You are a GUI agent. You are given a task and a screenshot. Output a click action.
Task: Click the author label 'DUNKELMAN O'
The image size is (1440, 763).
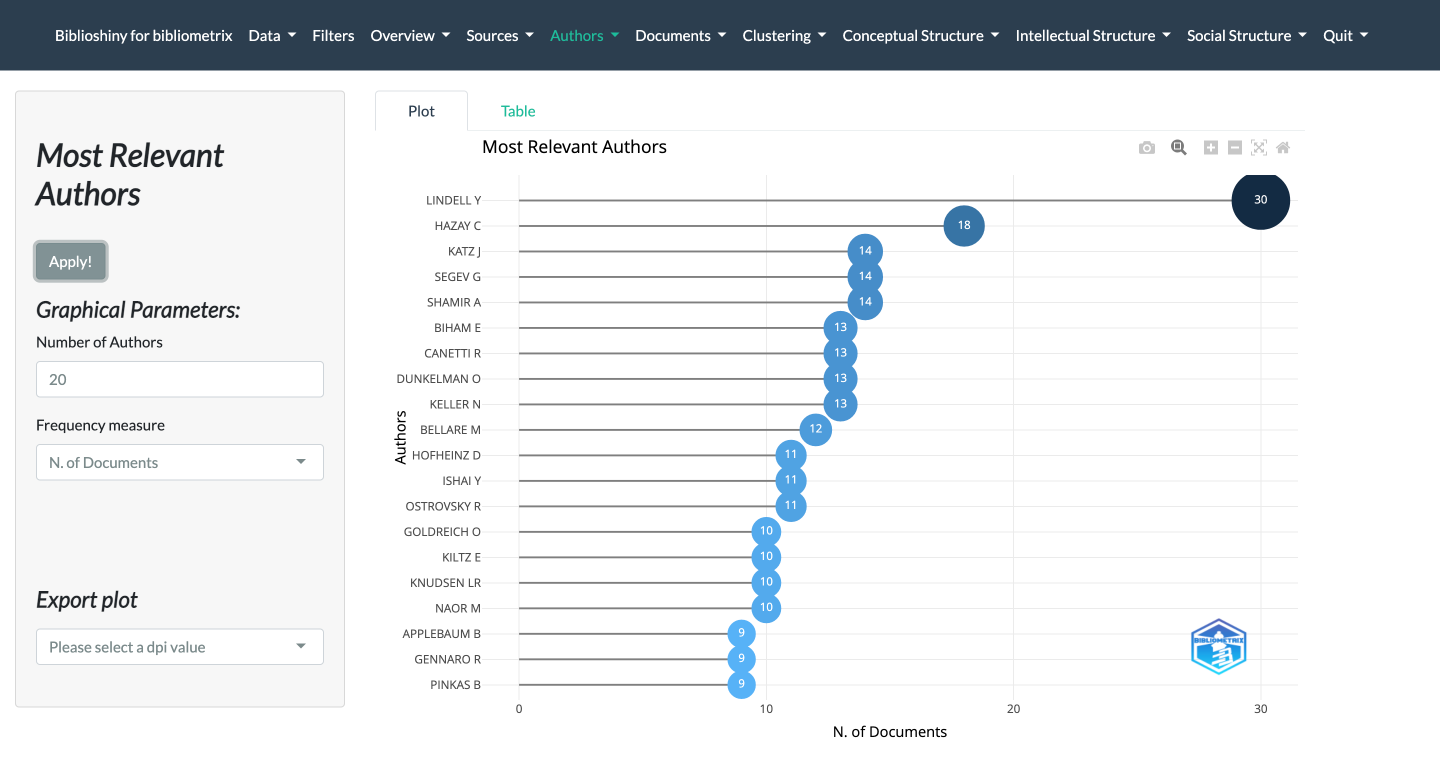(440, 379)
